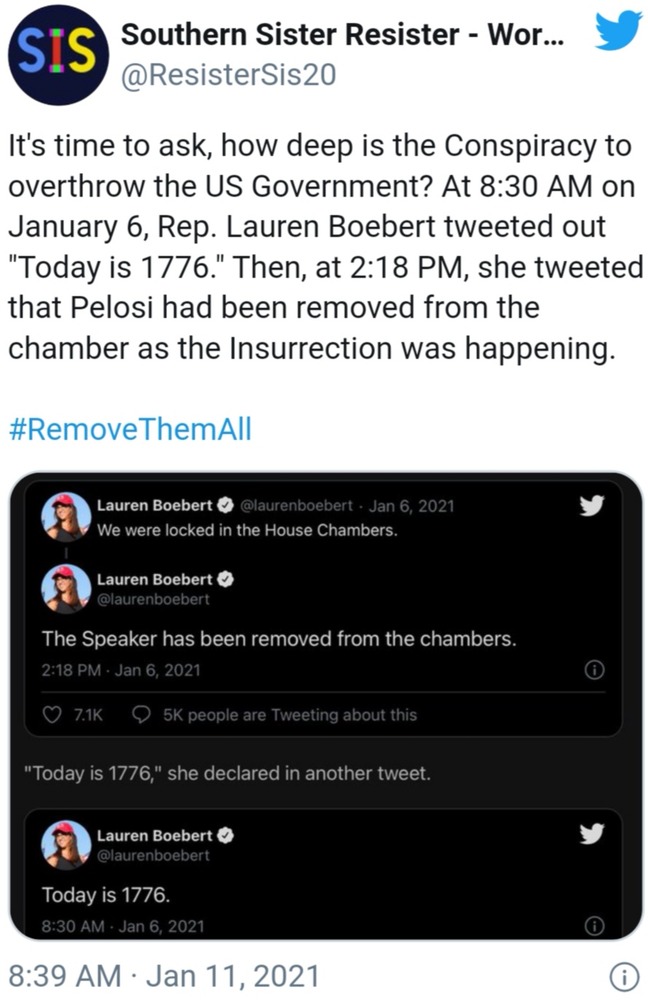This screenshot has width=648, height=1000.
Task: Click the SIS profile avatar
Action: click(x=58, y=55)
